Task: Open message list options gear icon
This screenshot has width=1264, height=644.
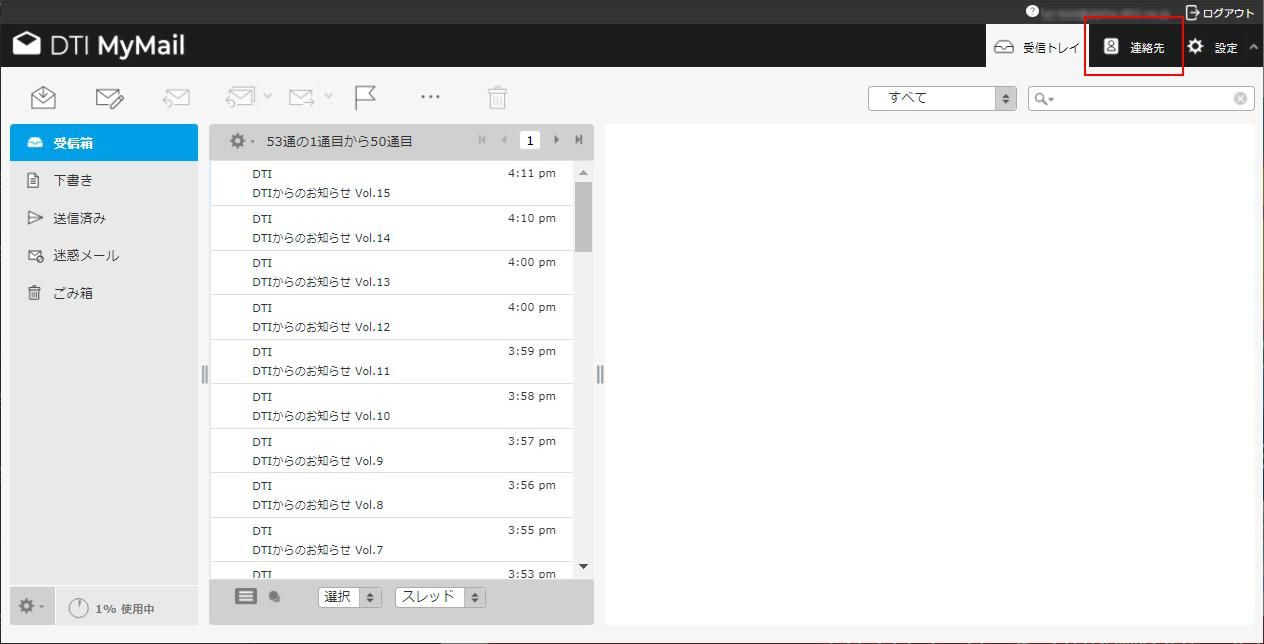Action: coord(241,141)
